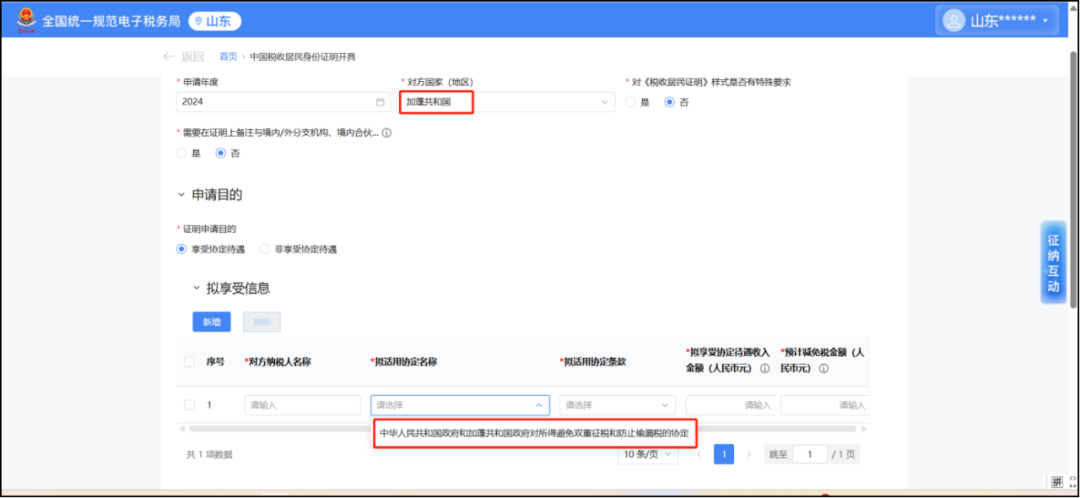
Task: Collapse the 申请目的 section
Action: [x=181, y=195]
